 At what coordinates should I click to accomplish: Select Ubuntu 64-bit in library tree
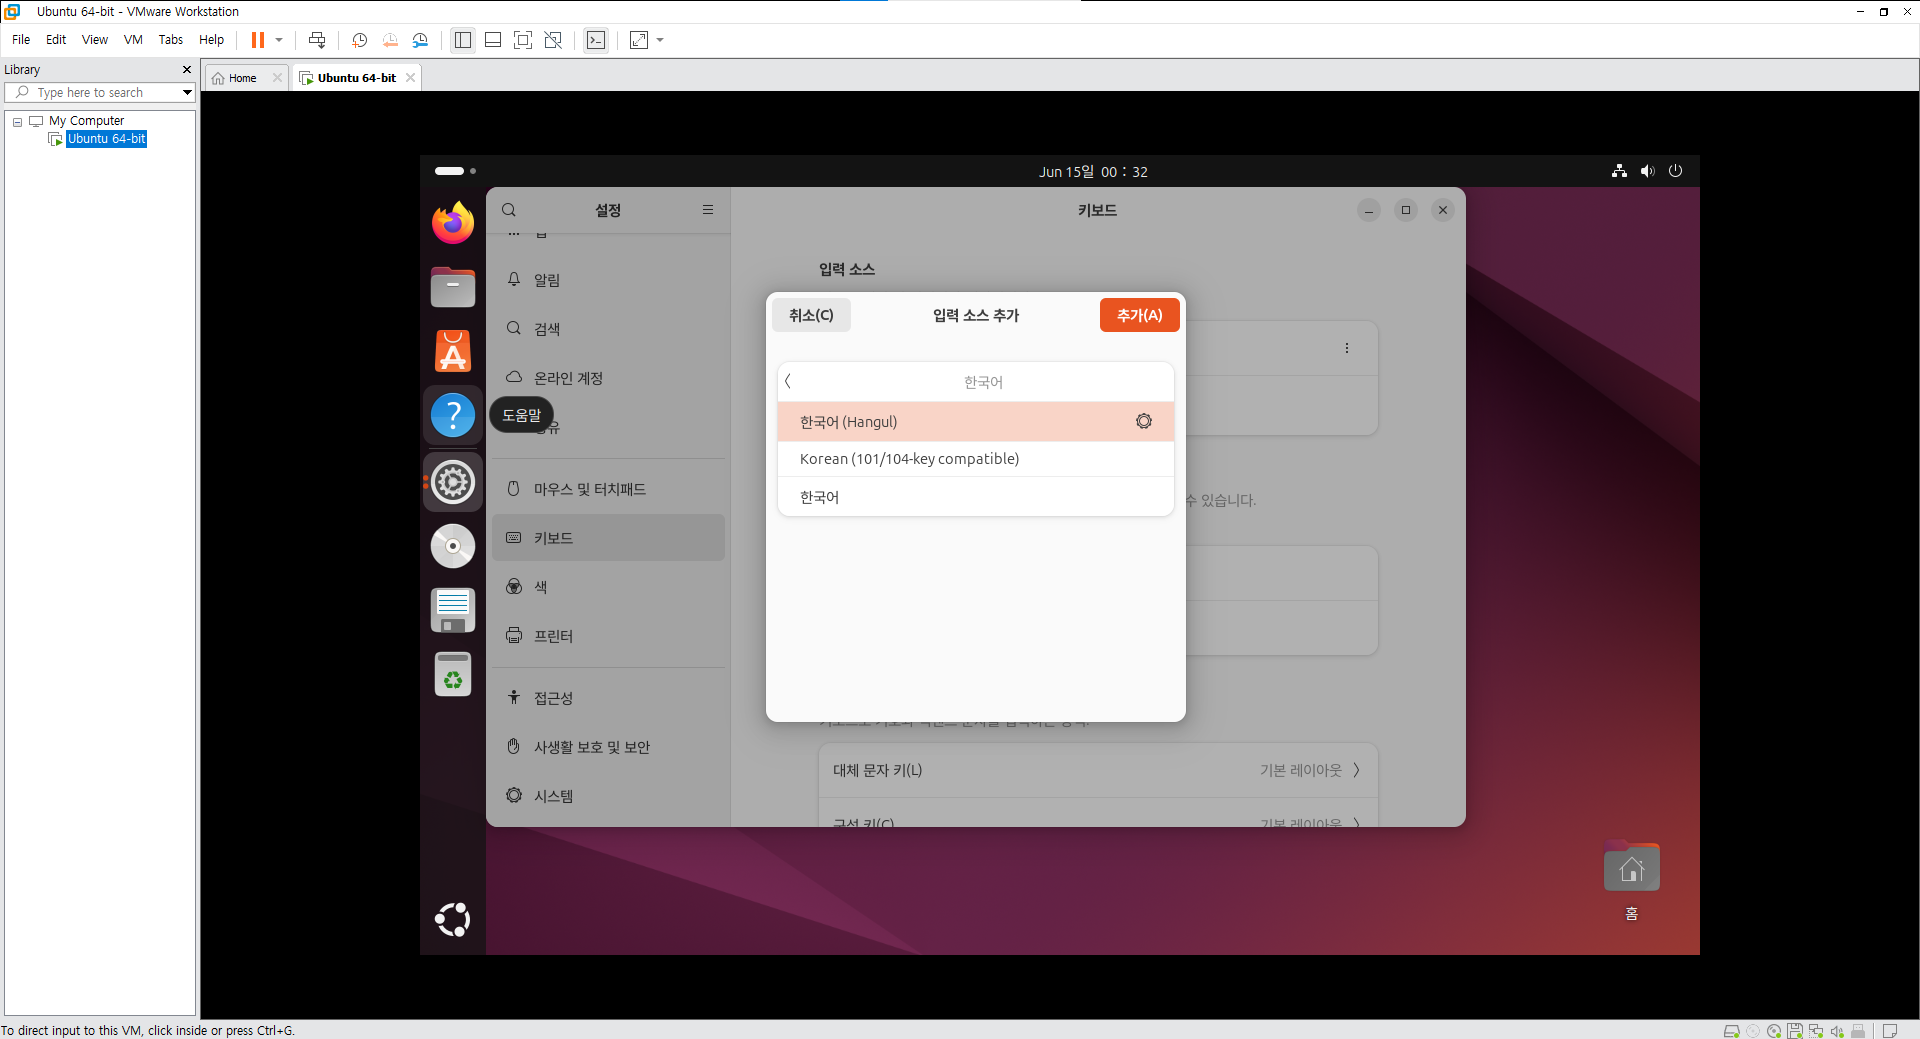pyautogui.click(x=106, y=139)
